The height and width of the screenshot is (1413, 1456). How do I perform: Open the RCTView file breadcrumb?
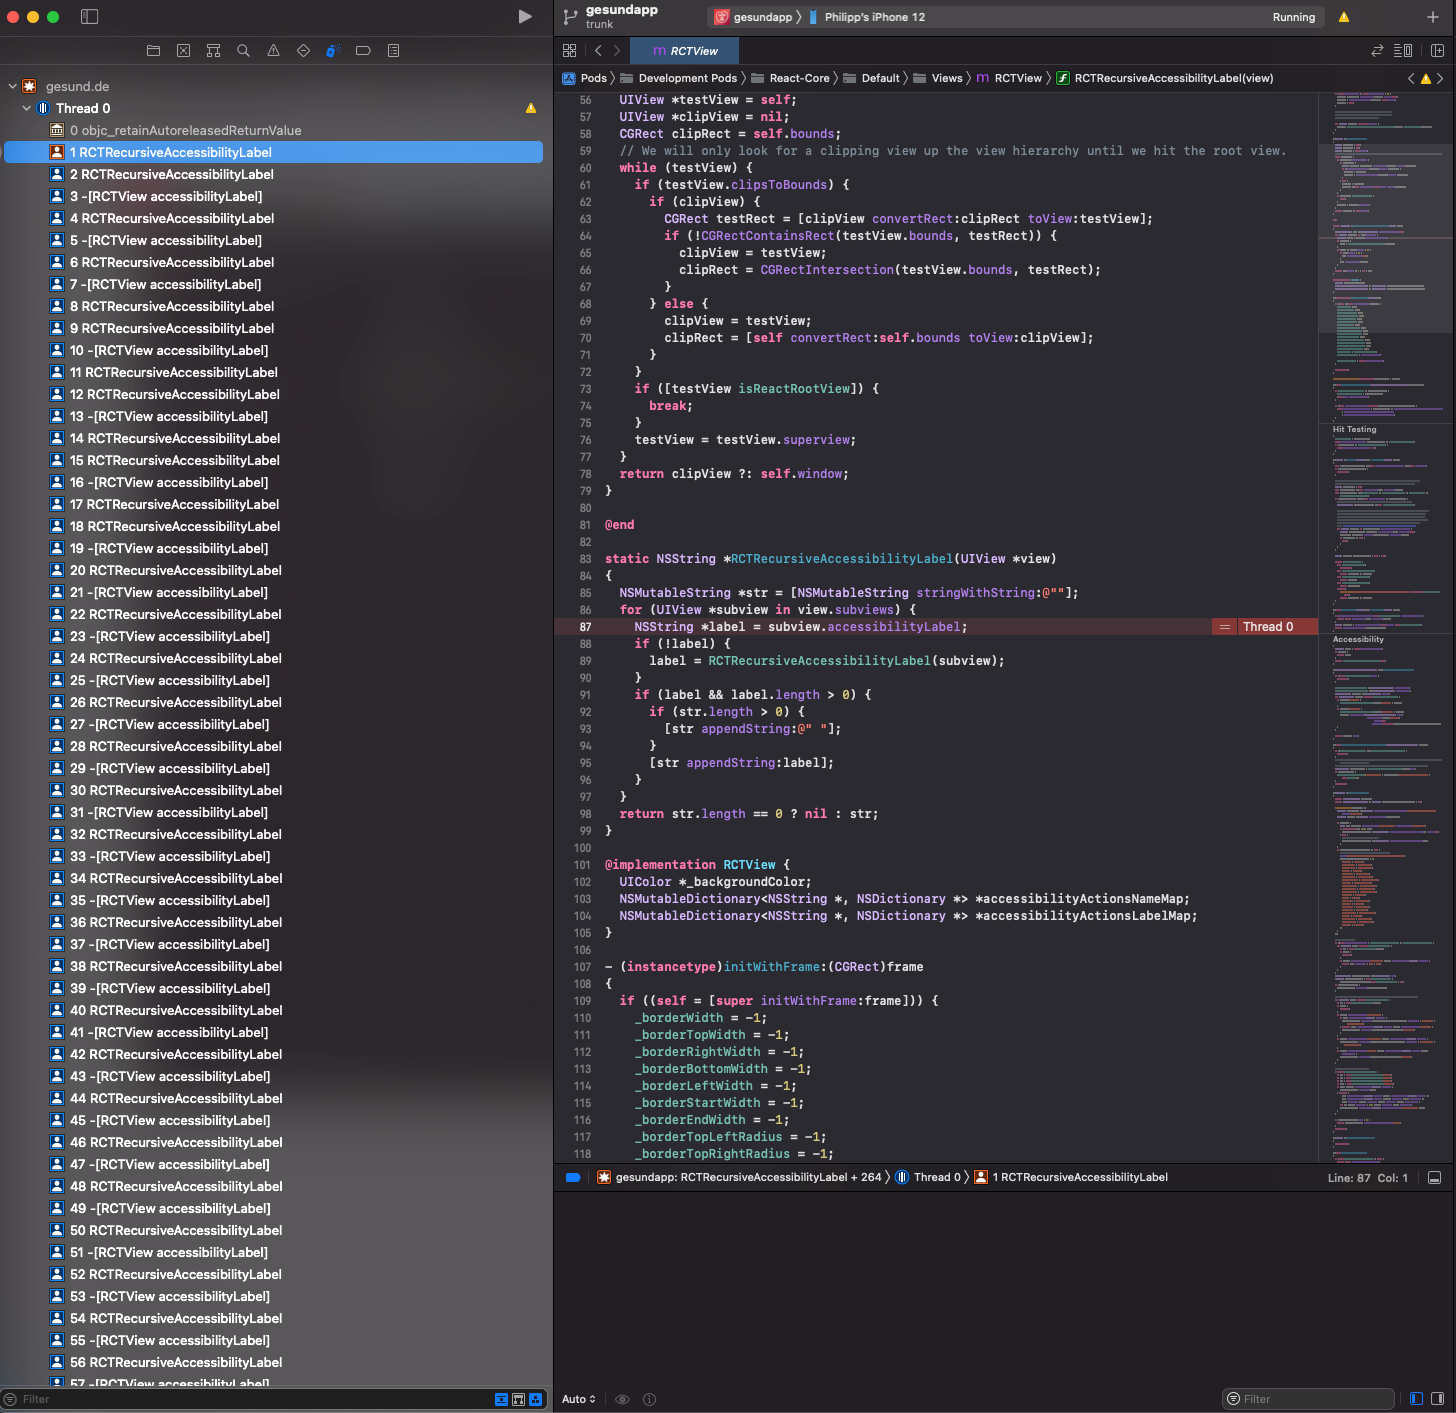click(x=1009, y=78)
